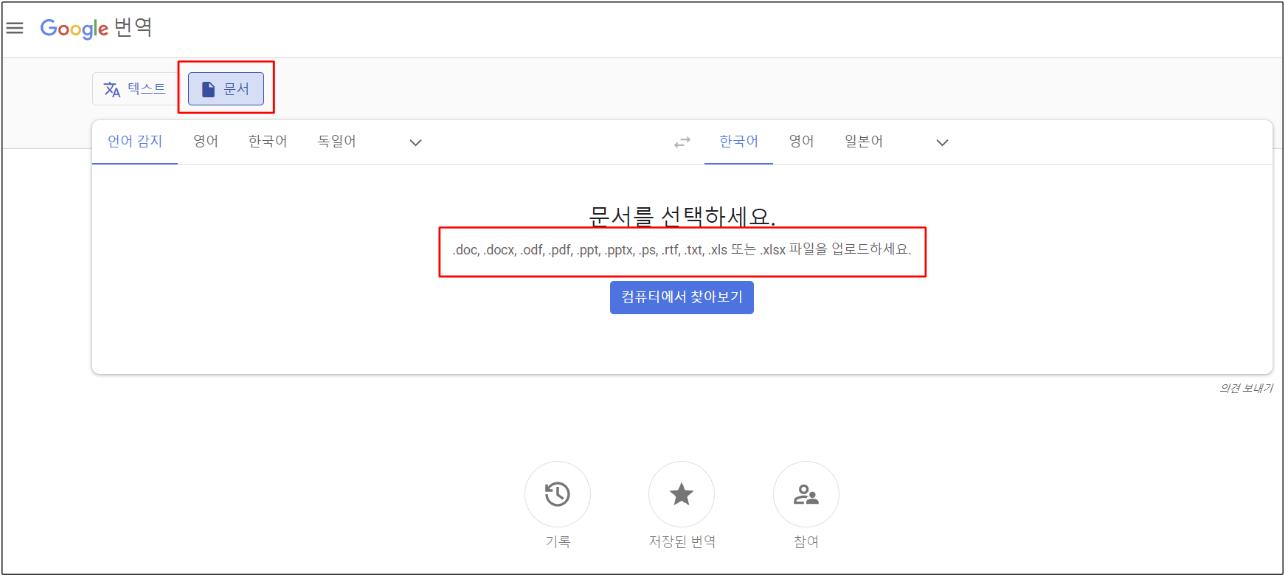Open saved translations star icon

[681, 494]
